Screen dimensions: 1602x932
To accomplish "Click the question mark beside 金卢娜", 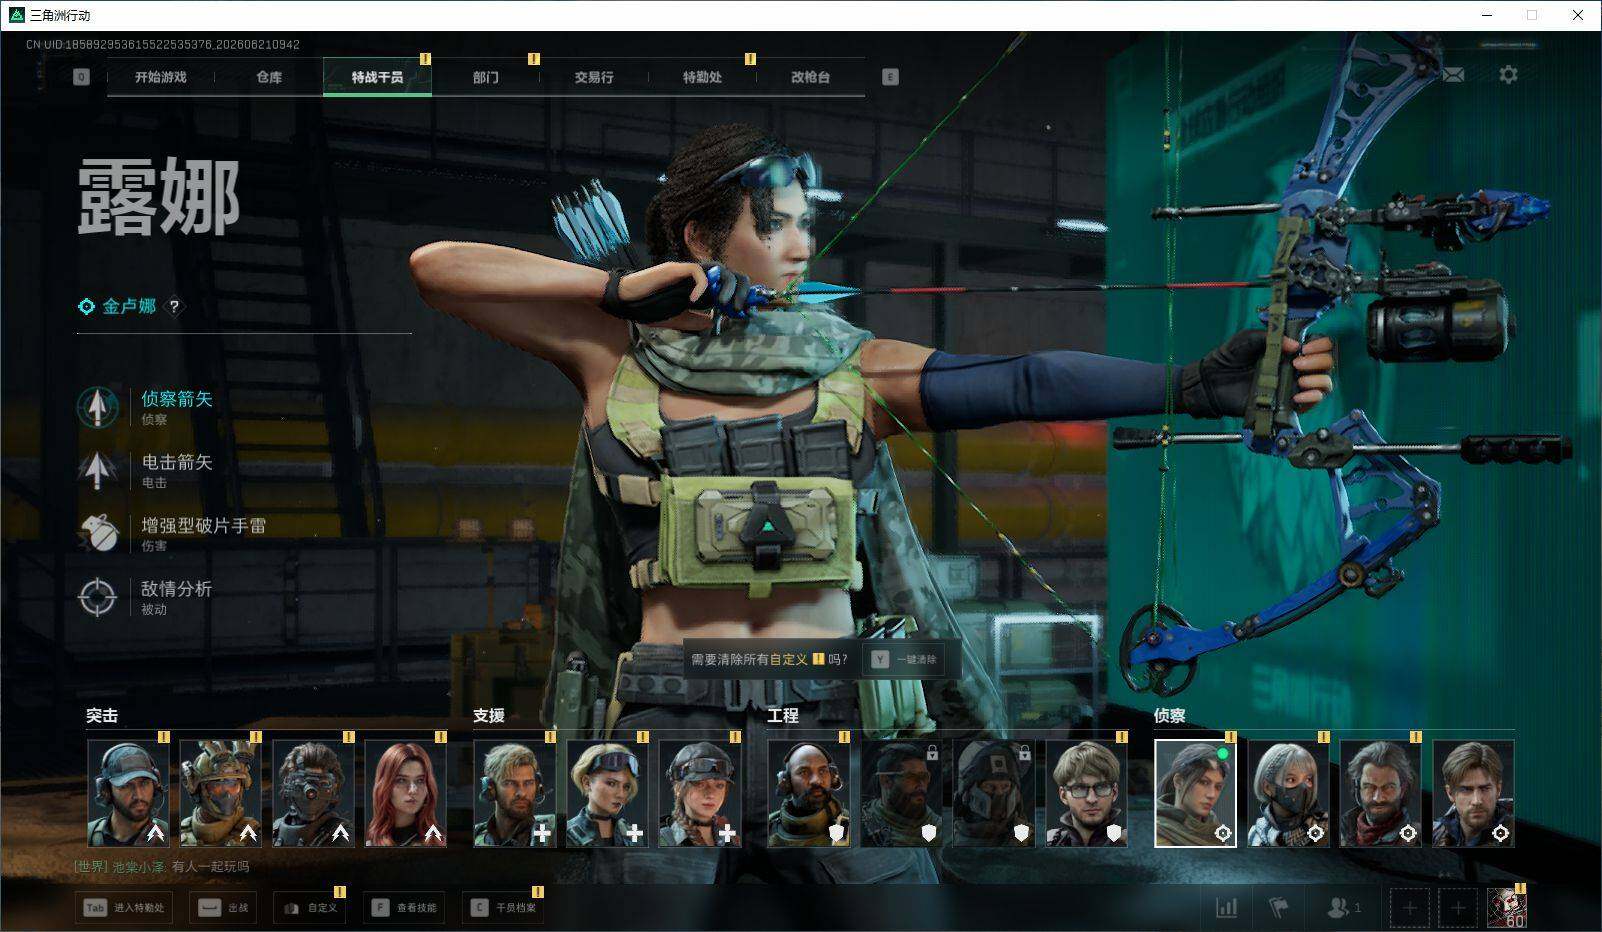I will tap(174, 307).
